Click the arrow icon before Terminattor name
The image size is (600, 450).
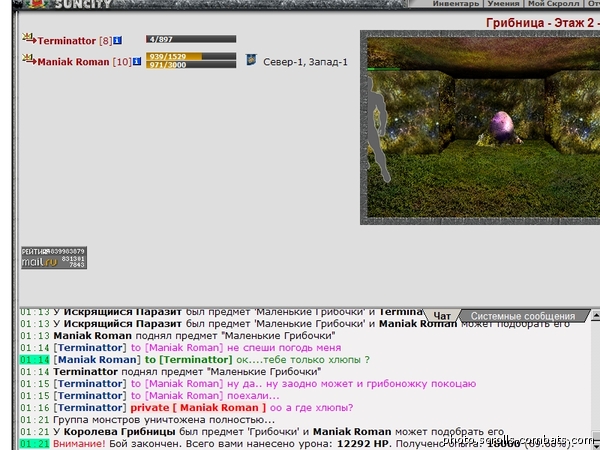pos(29,38)
